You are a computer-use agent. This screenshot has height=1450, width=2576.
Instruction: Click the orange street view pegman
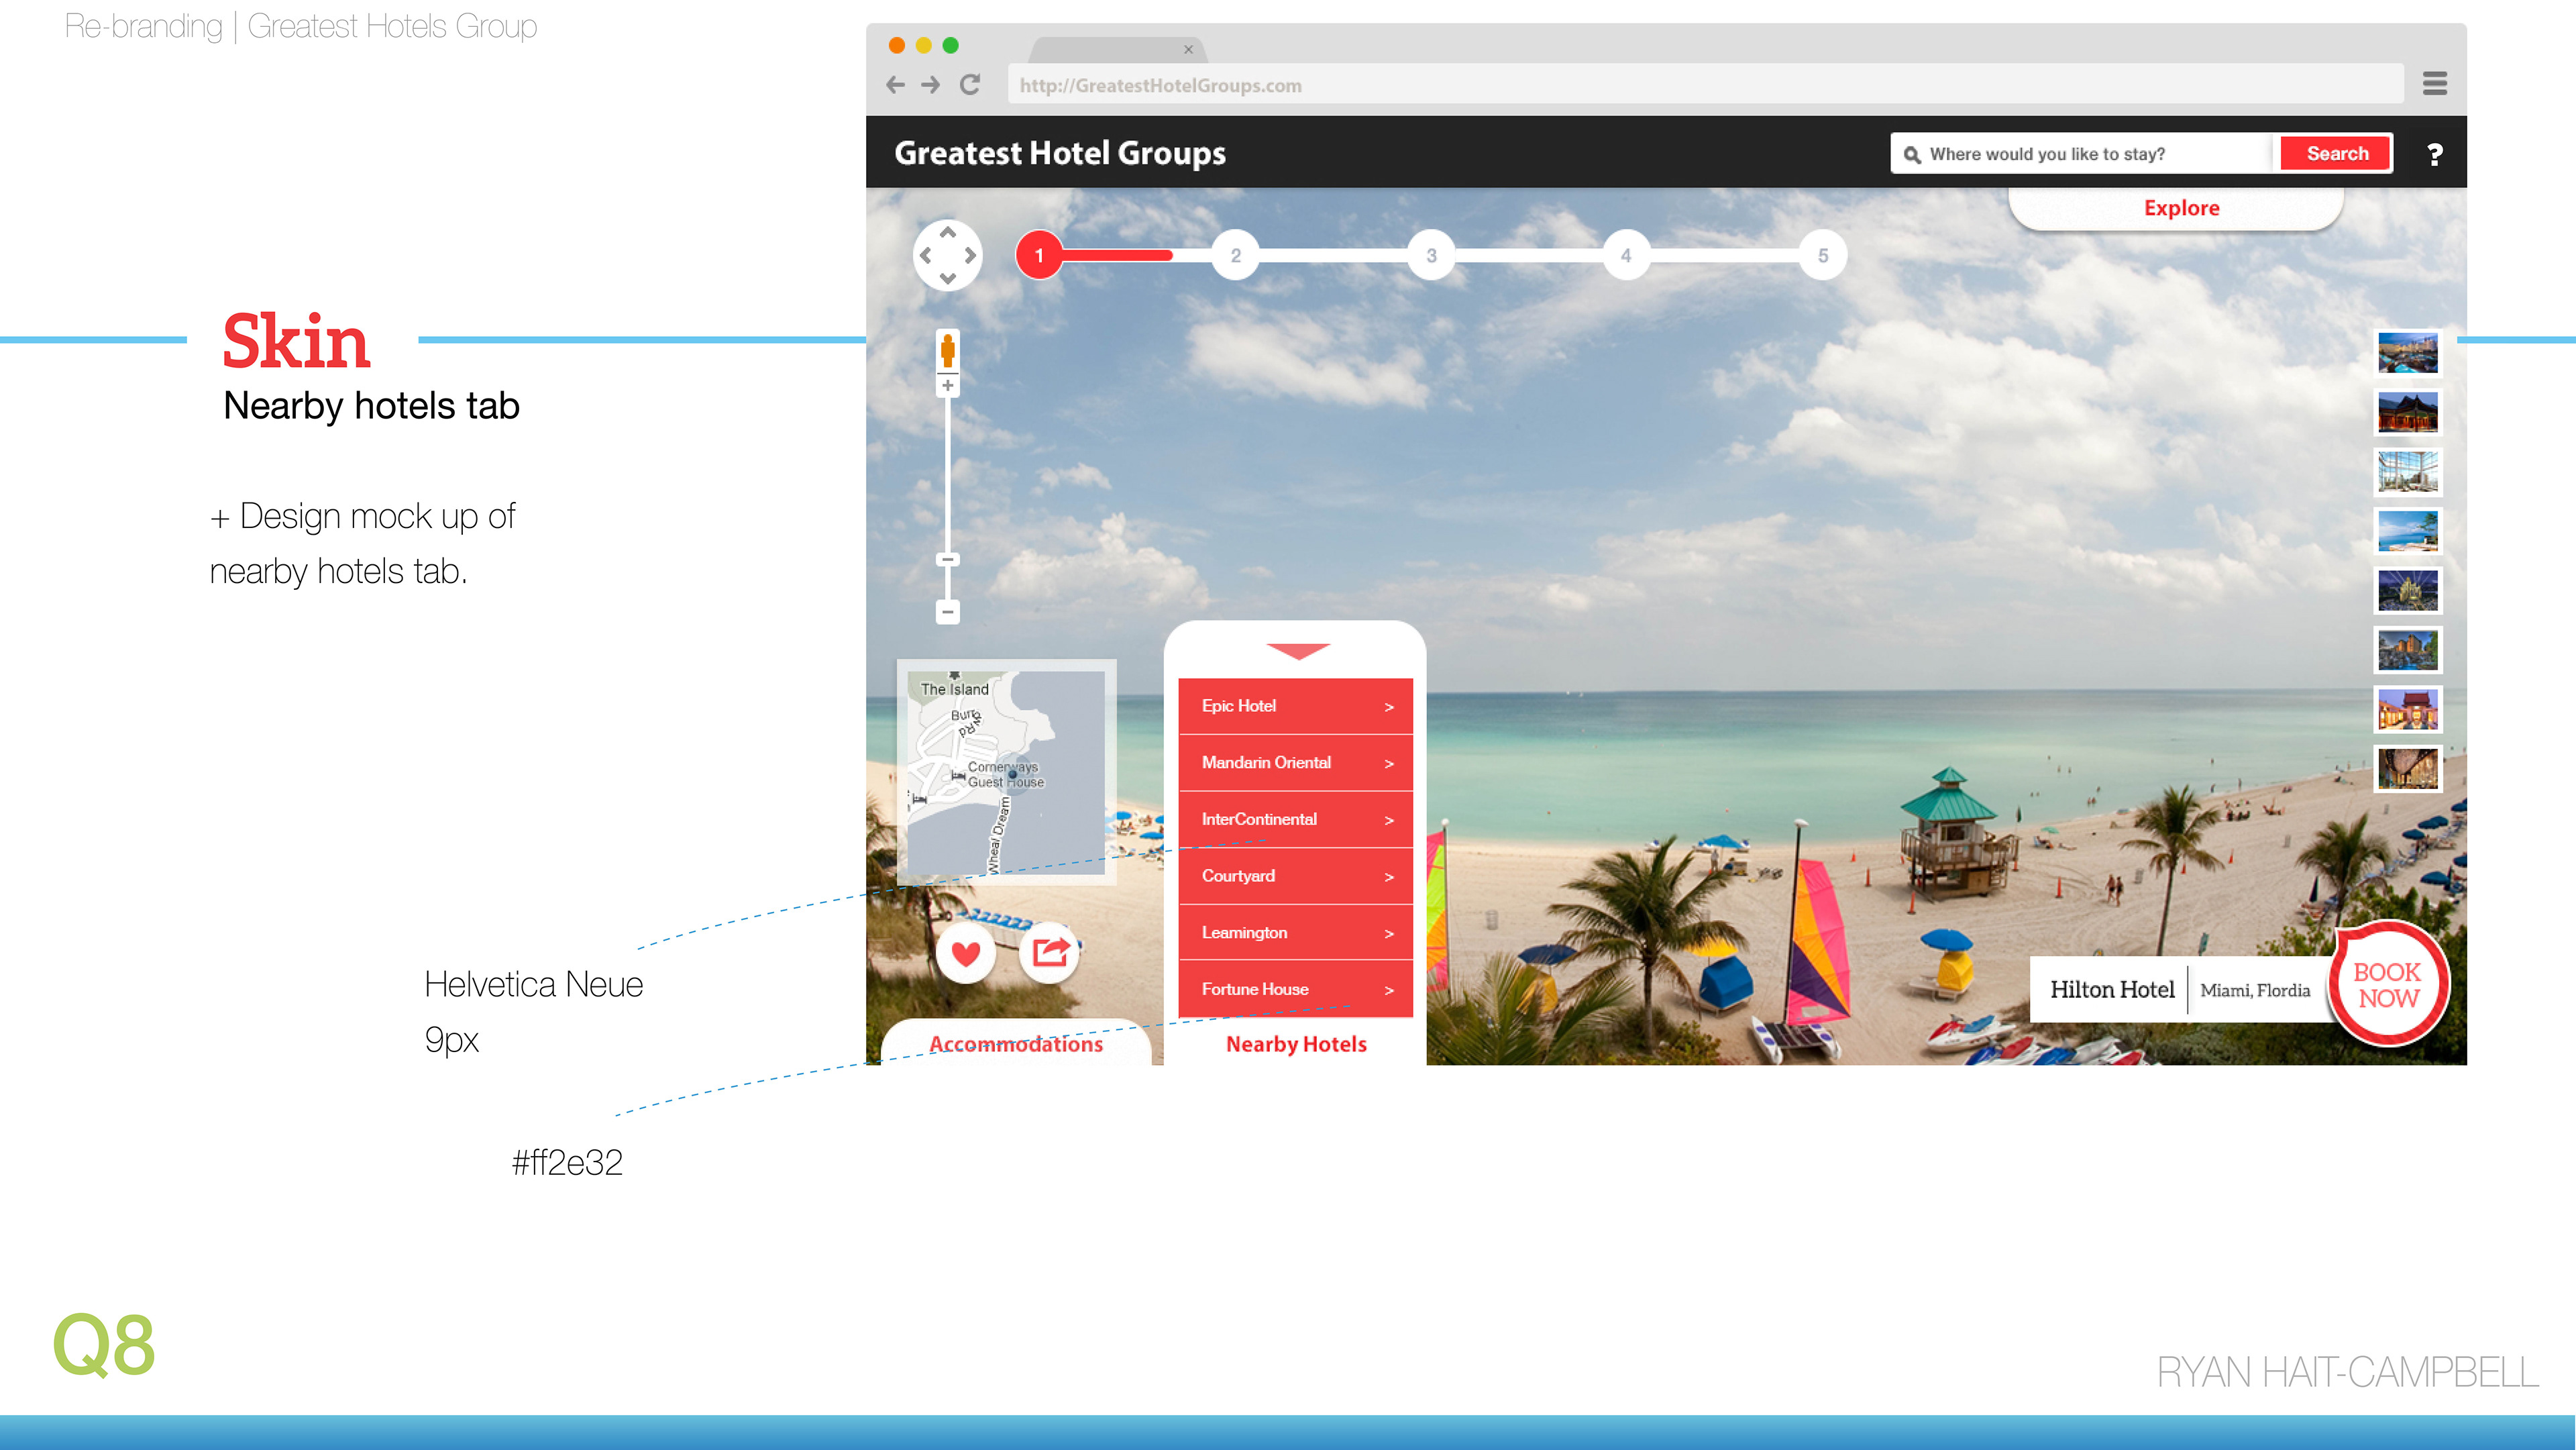[947, 349]
